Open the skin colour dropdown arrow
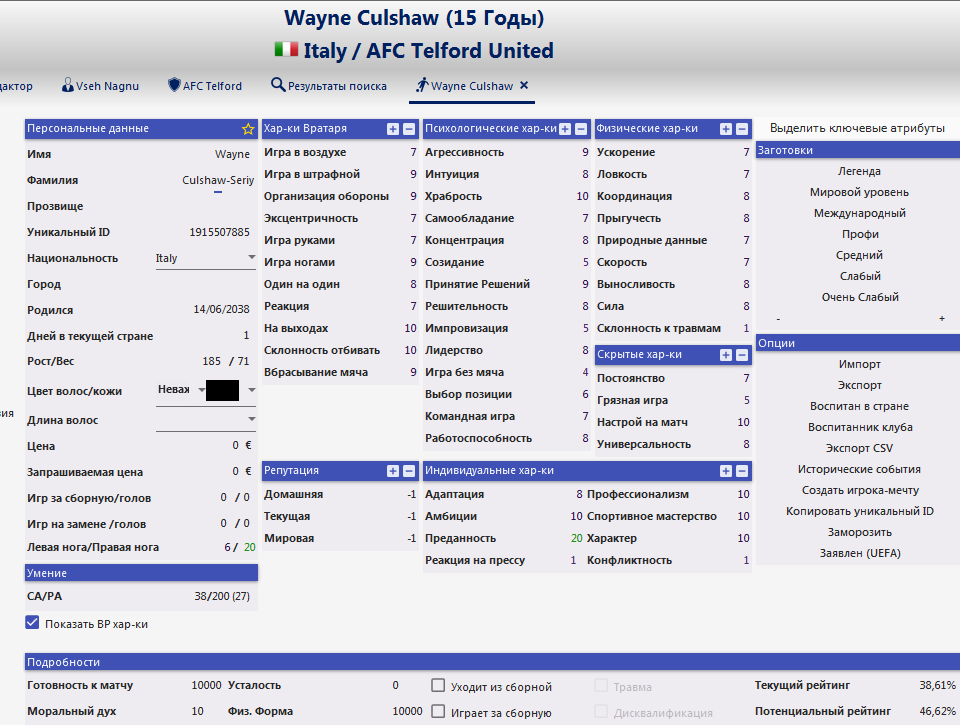 click(x=252, y=390)
